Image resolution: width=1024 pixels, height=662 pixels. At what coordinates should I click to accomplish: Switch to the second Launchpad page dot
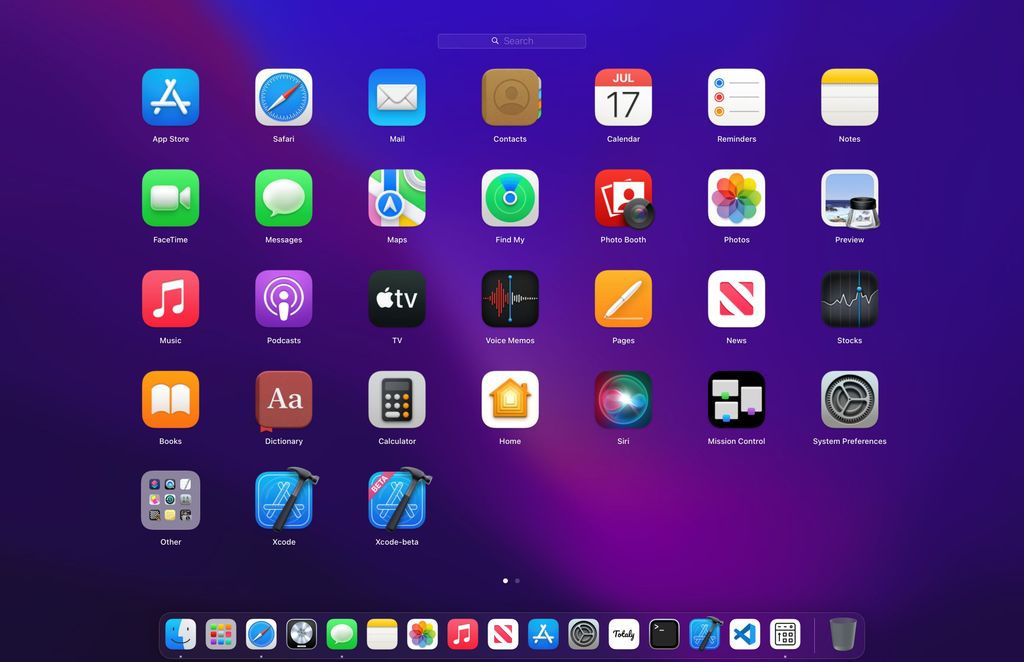click(517, 580)
